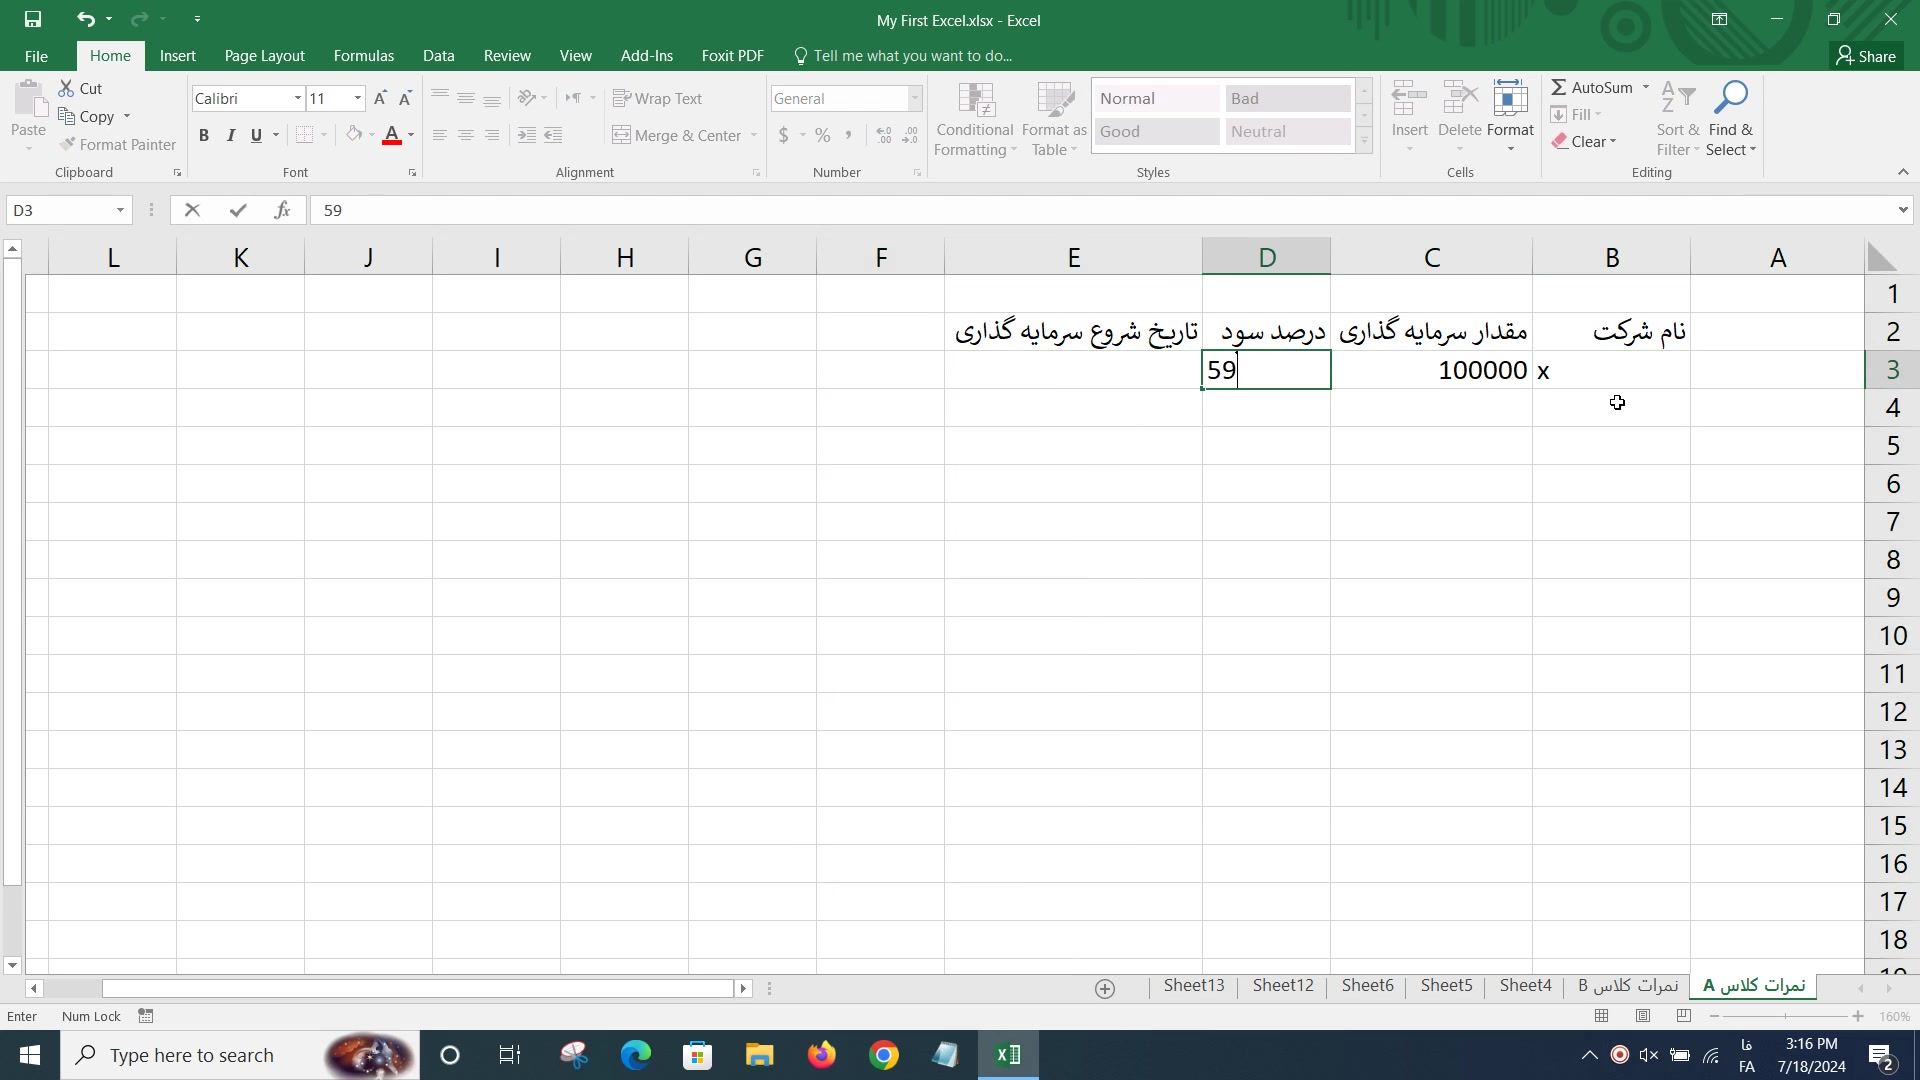The height and width of the screenshot is (1080, 1920).
Task: Click the Insert Function fx icon
Action: tap(282, 210)
